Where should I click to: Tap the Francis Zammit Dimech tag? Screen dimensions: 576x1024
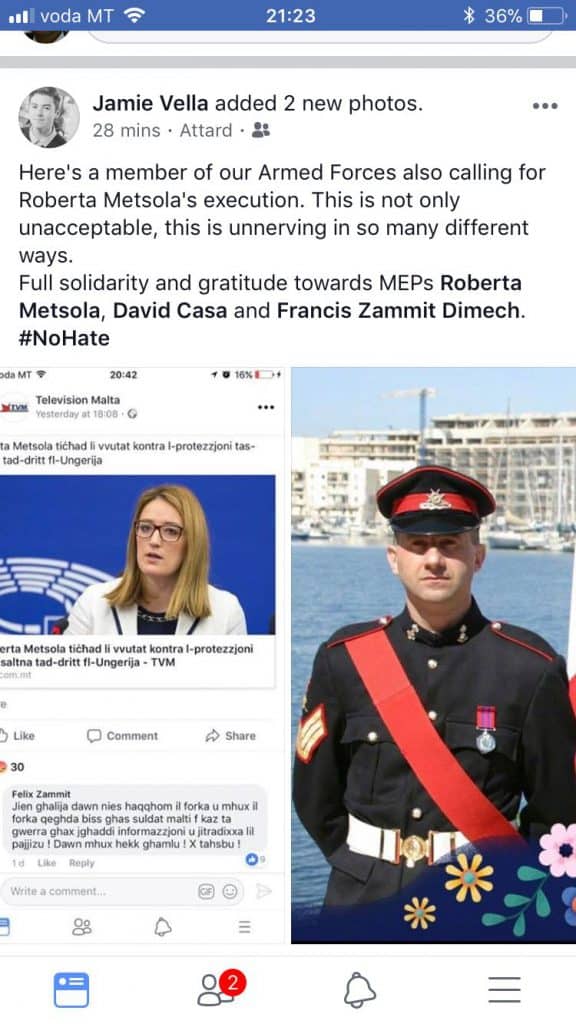point(398,310)
